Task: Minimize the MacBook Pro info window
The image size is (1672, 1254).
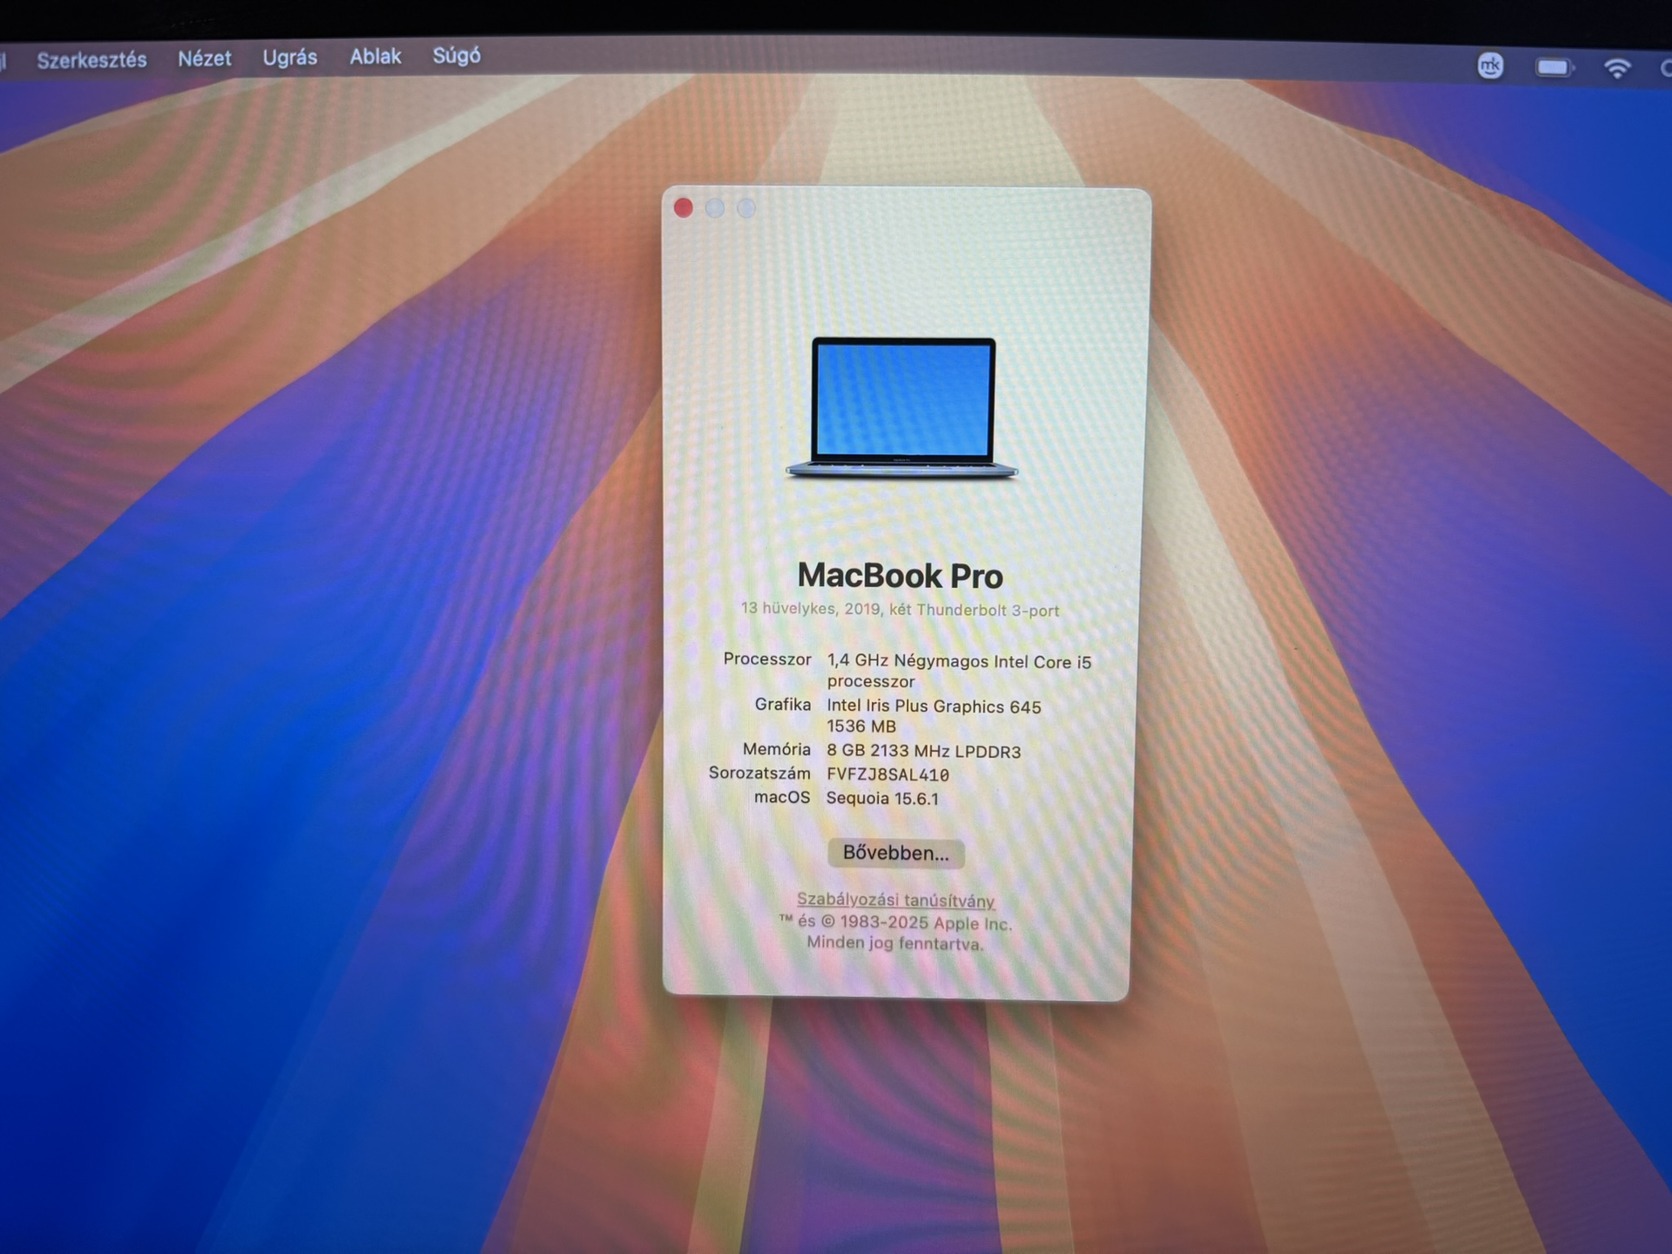Action: (715, 207)
